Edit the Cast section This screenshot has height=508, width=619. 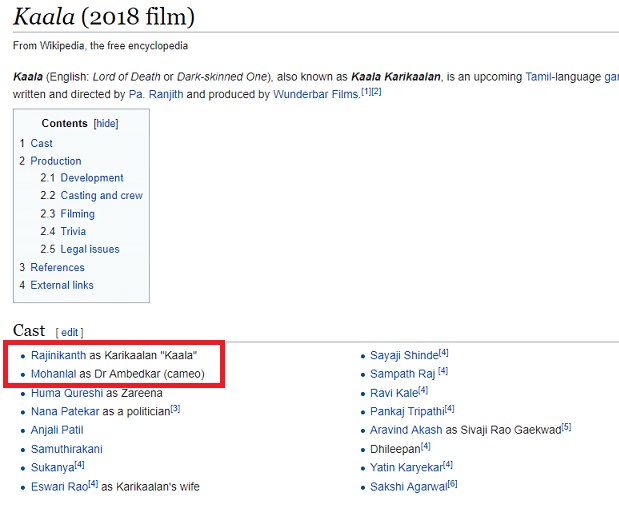(x=69, y=333)
